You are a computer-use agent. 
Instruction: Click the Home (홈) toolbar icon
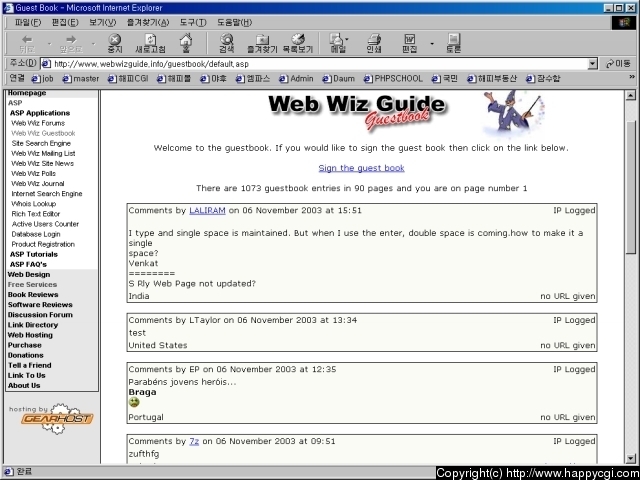[186, 43]
